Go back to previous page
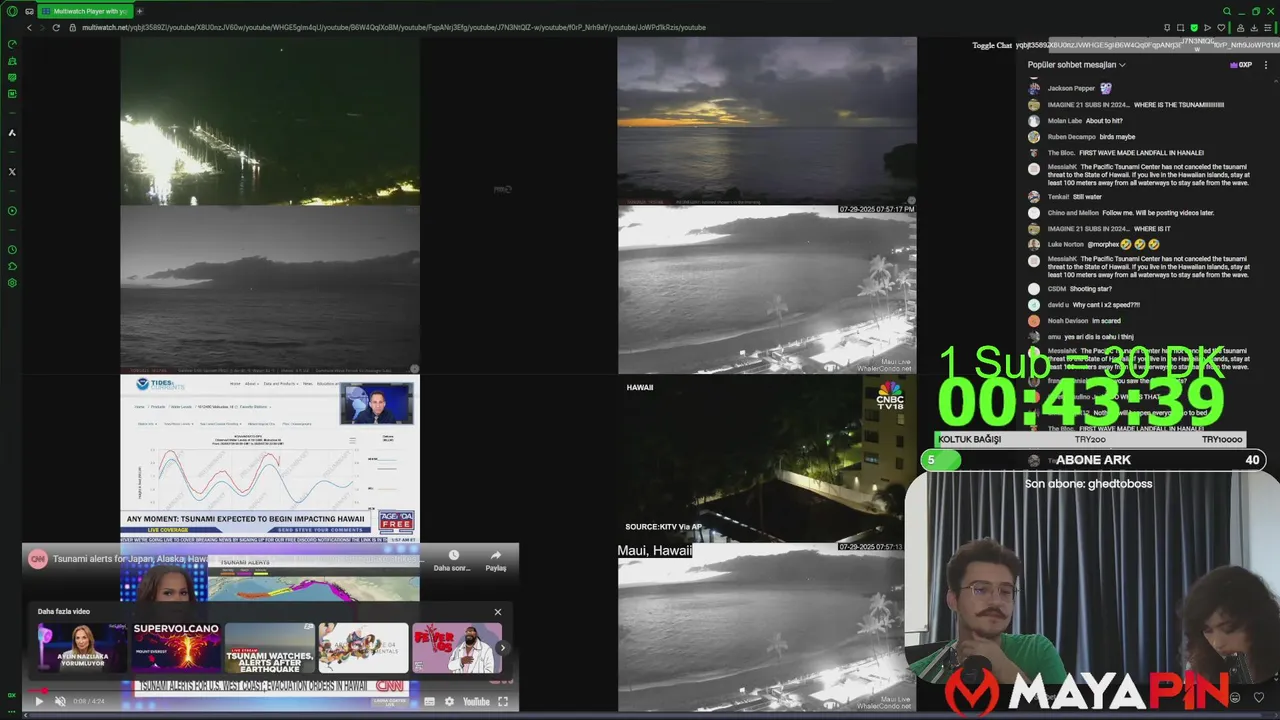The width and height of the screenshot is (1280, 720). (29, 27)
